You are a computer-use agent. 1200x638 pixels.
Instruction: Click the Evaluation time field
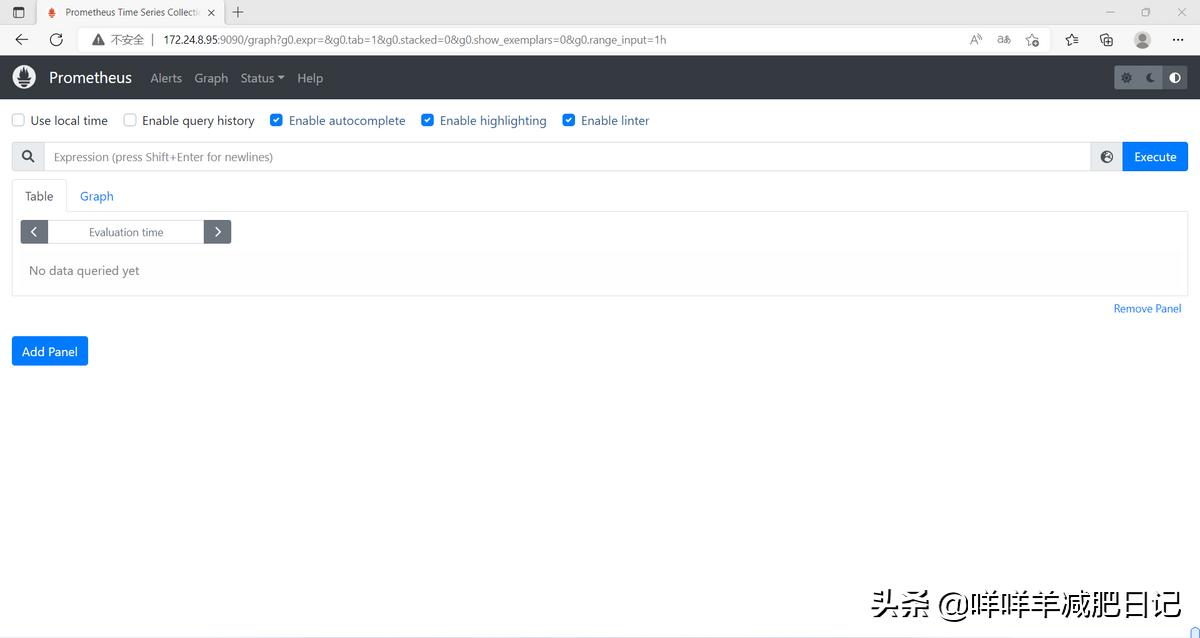coord(126,232)
